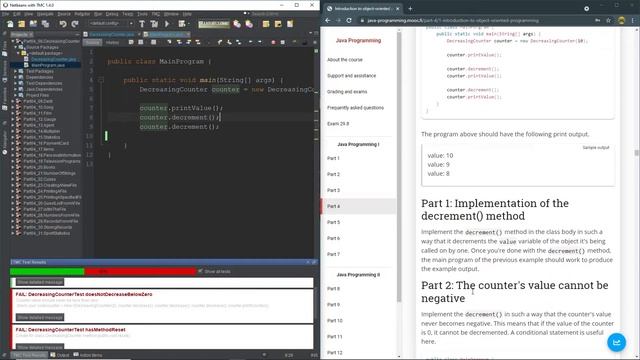Expand the Test Dependencies node

point(16,83)
